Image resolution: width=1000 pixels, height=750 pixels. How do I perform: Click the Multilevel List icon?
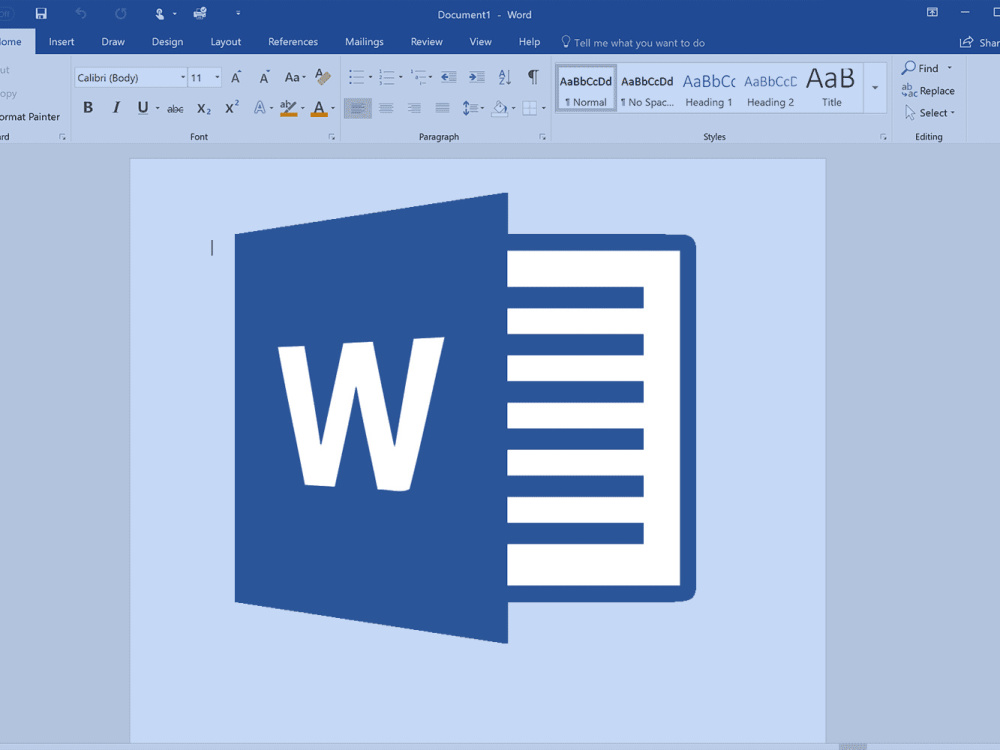pyautogui.click(x=418, y=77)
